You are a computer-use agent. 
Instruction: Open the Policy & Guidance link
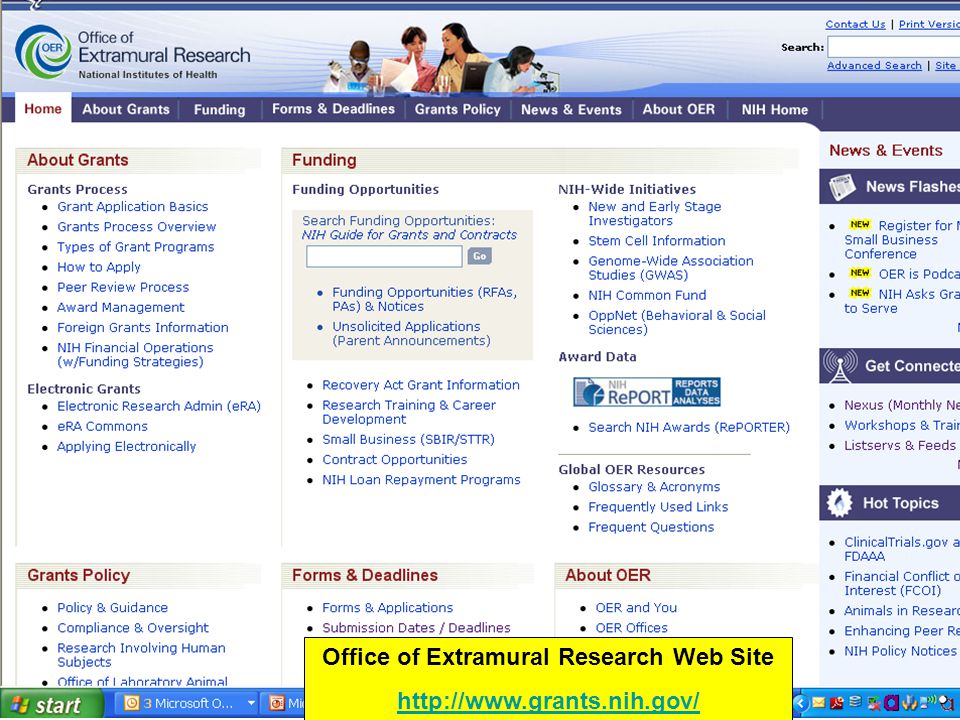112,608
